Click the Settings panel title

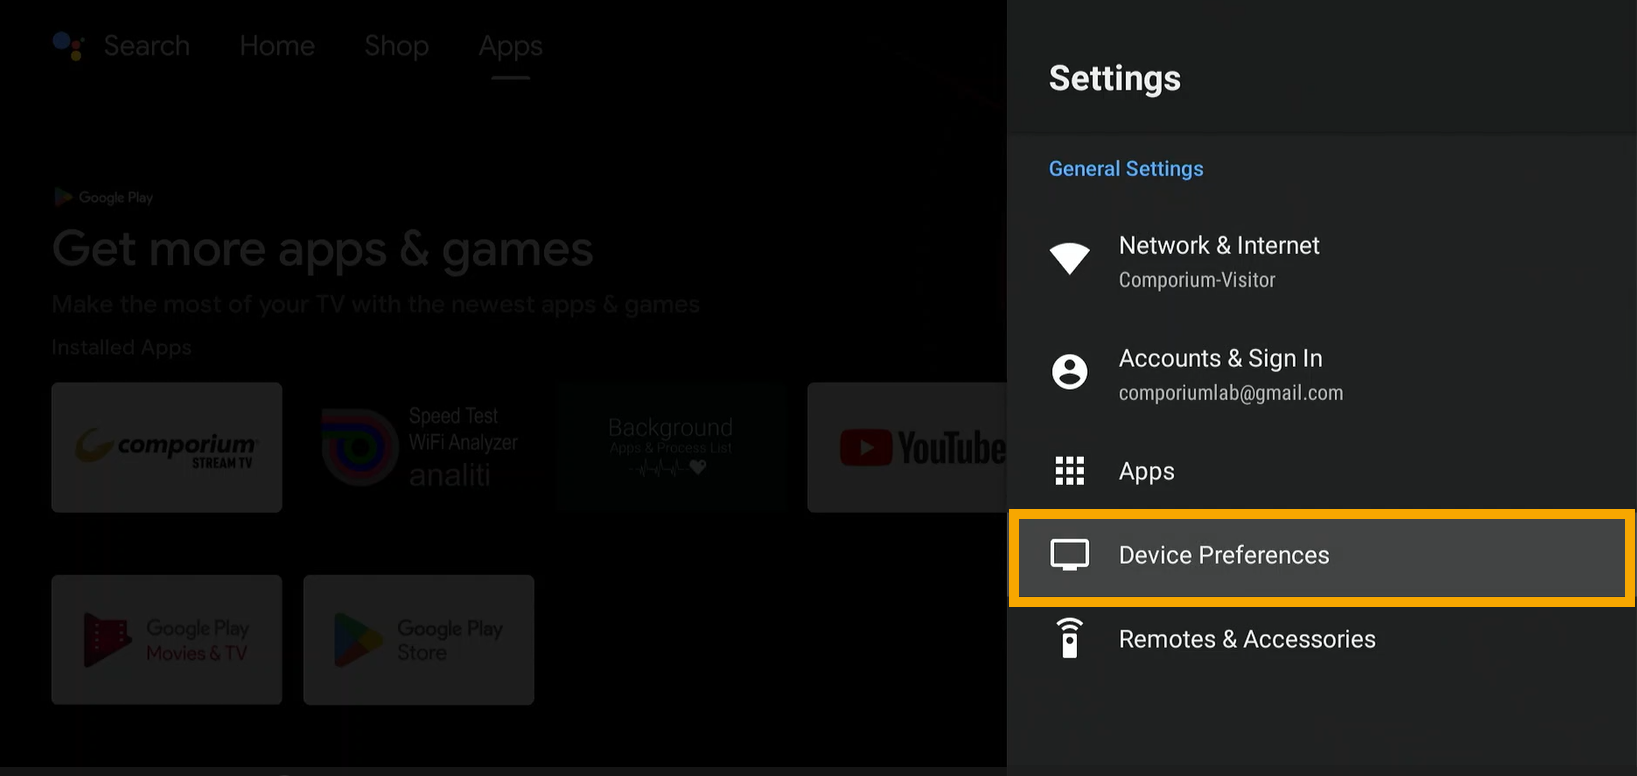(x=1114, y=78)
